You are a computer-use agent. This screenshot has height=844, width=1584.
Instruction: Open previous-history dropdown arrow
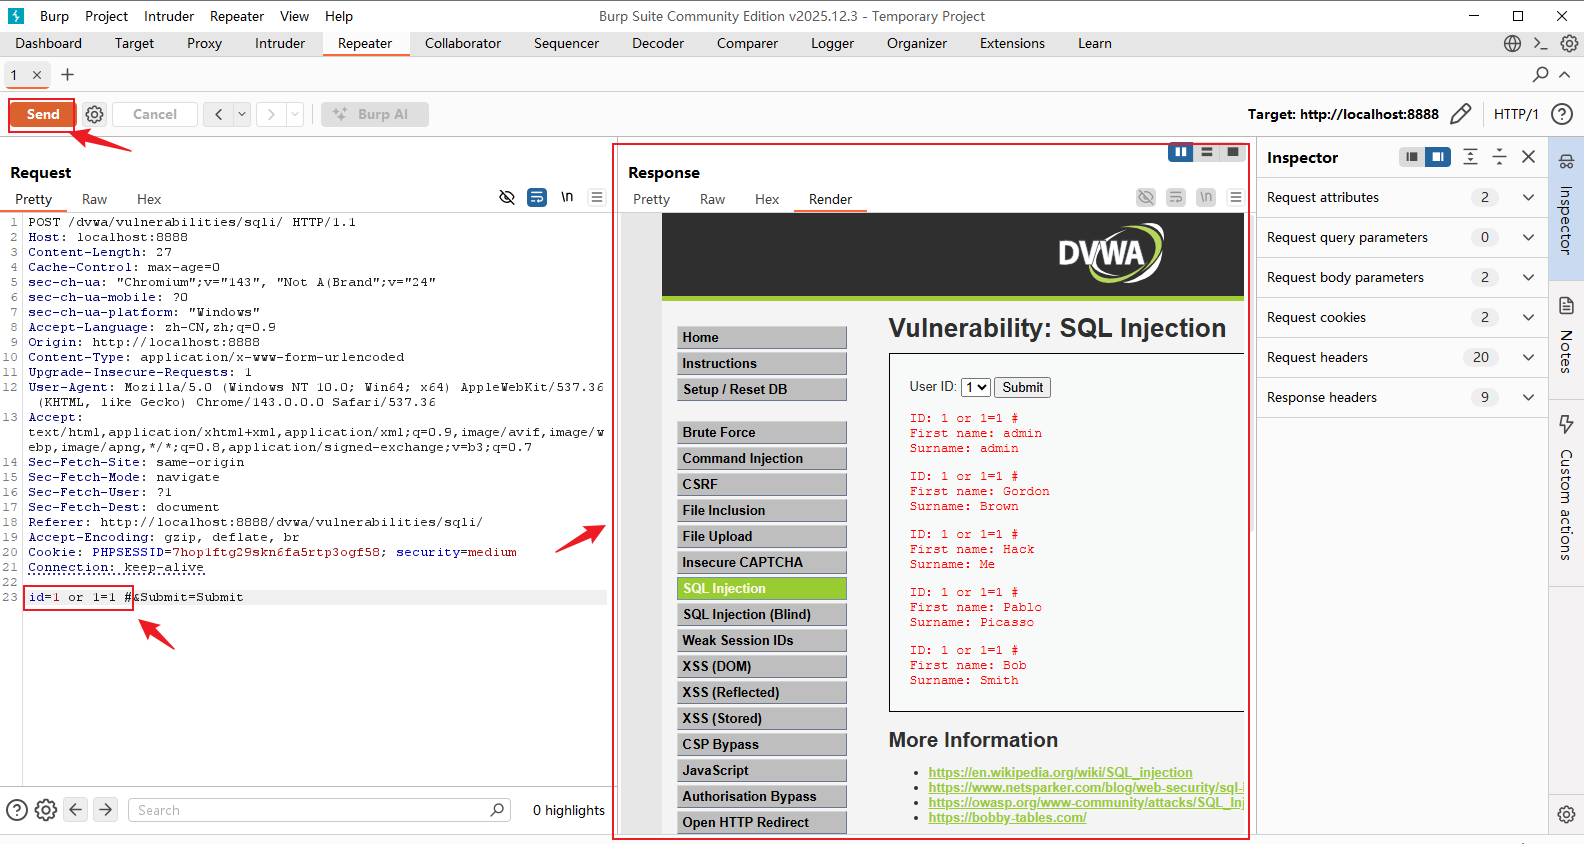click(242, 114)
